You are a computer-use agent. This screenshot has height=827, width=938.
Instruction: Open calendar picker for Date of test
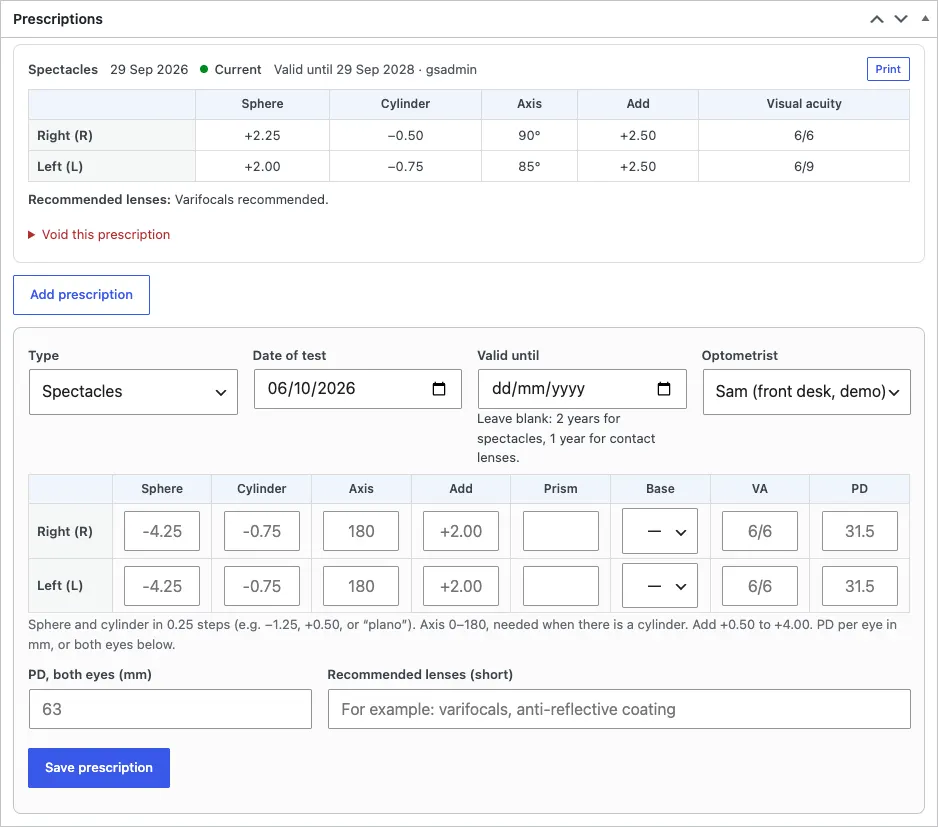tap(438, 389)
